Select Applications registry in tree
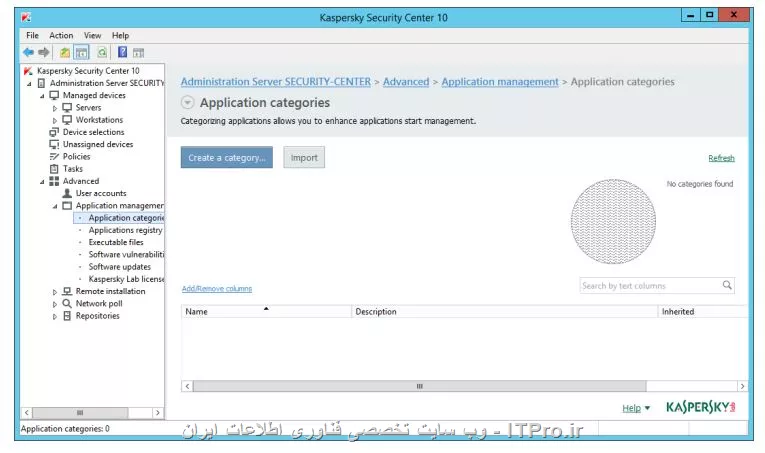Viewport: 765px width, 453px height. point(125,230)
